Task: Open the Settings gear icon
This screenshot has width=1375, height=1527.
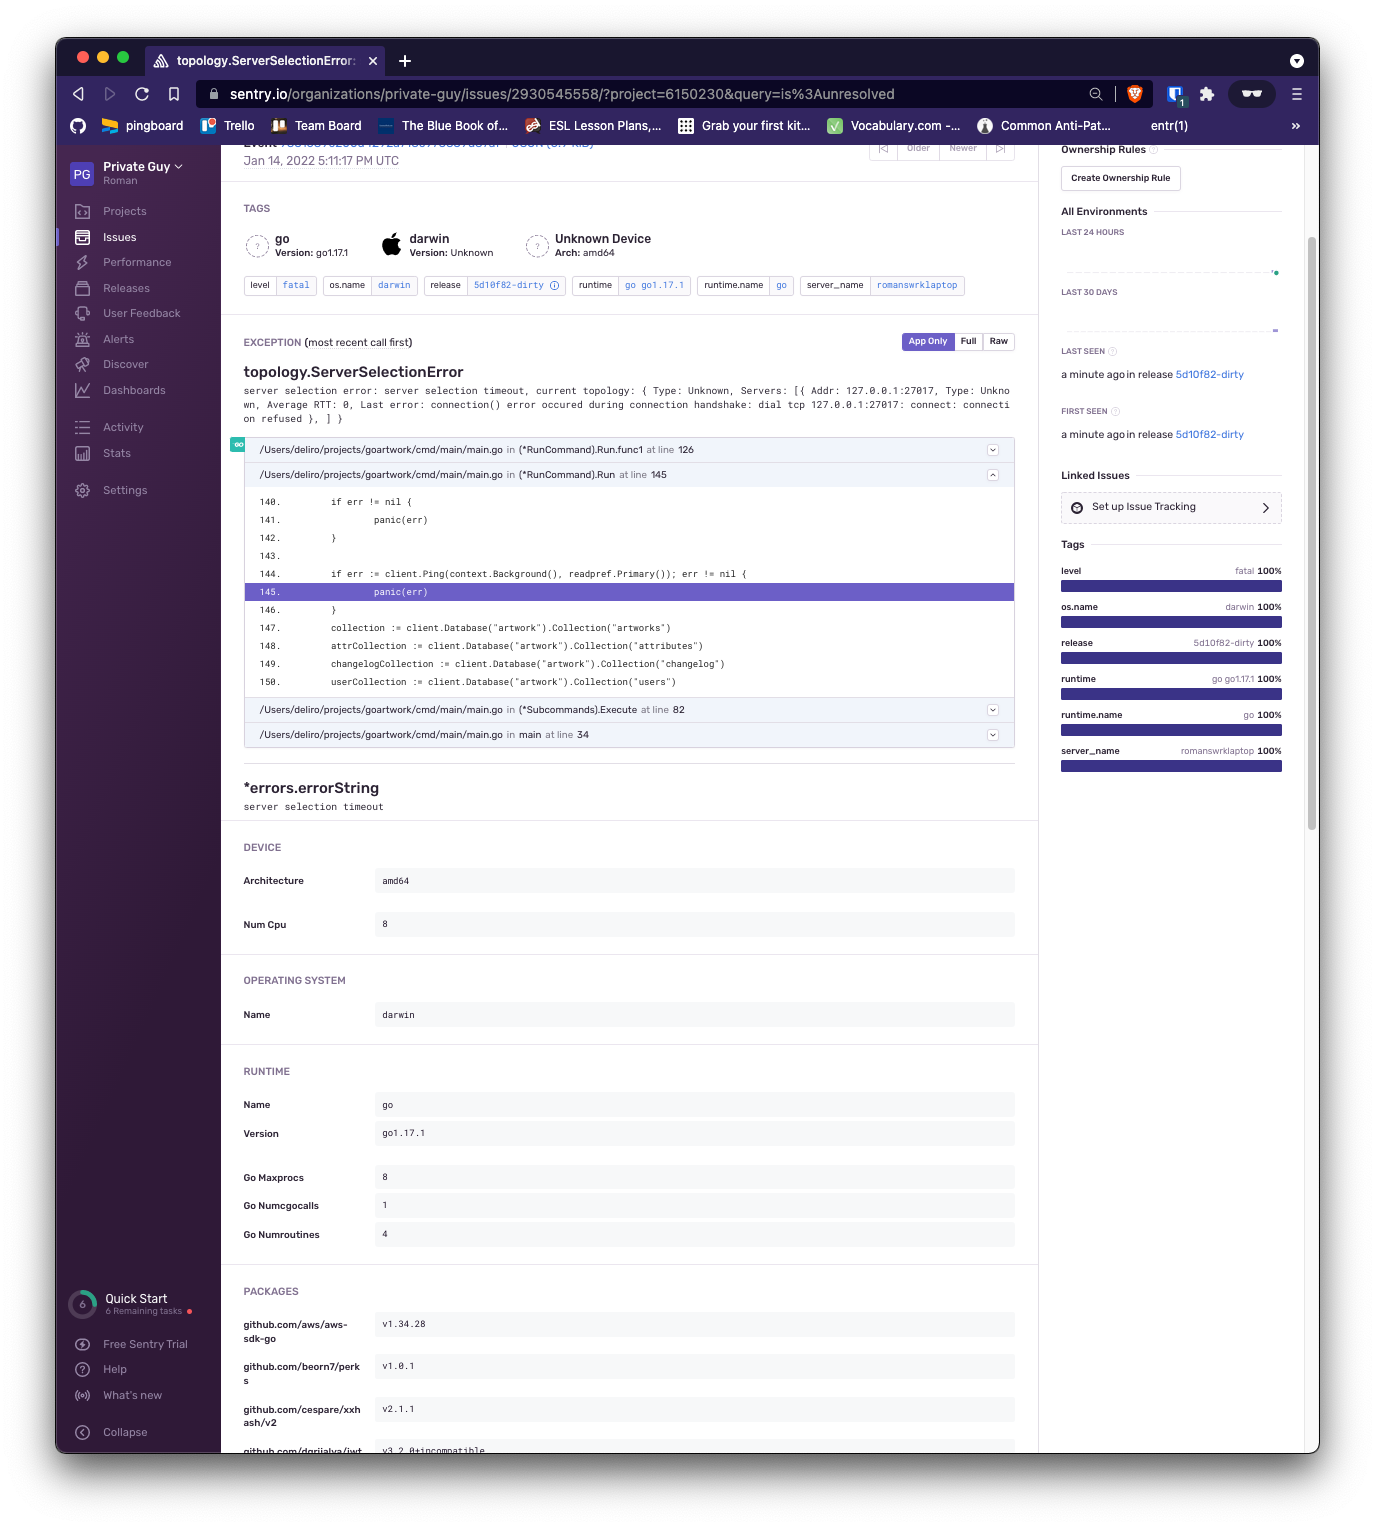Action: (x=83, y=490)
